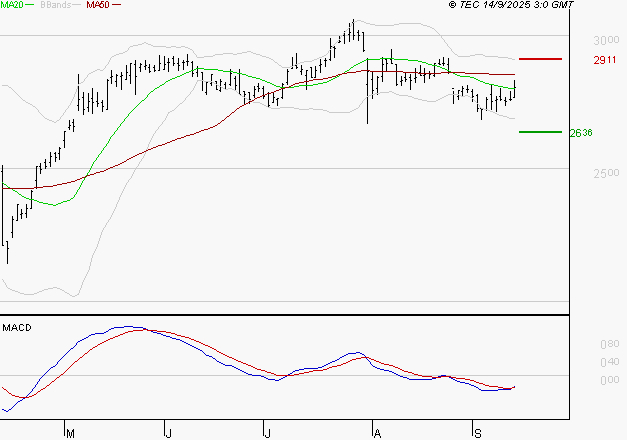Click the dark red MA50 sample line in legend
The image size is (627, 440).
pos(116,5)
